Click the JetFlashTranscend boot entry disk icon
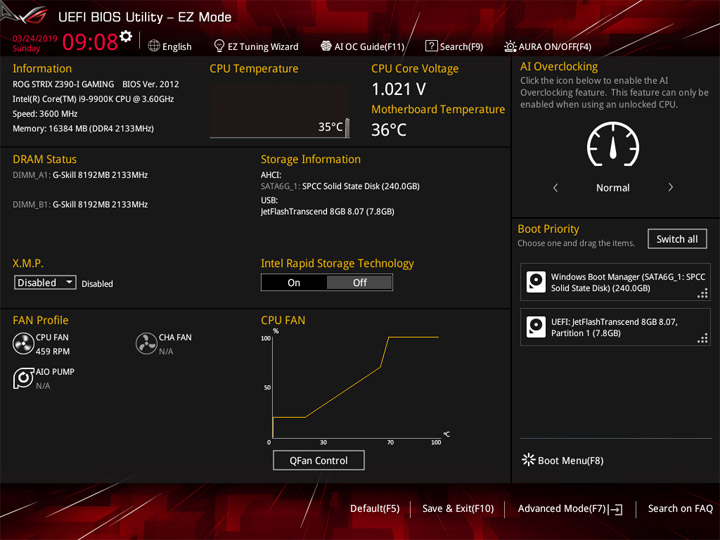The height and width of the screenshot is (540, 720). coord(536,327)
